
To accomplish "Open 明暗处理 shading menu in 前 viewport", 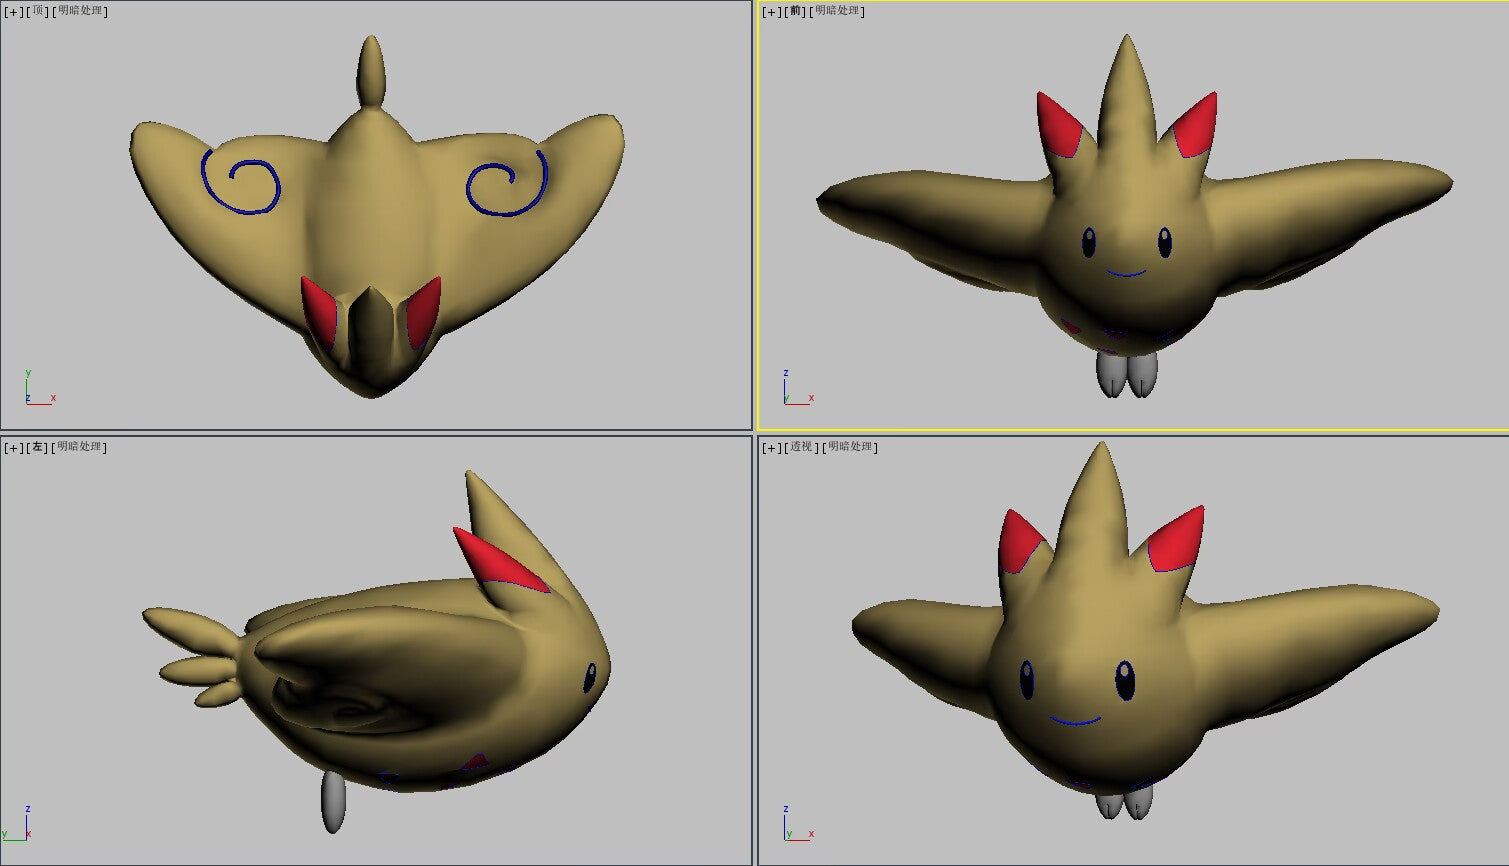I will pos(839,11).
